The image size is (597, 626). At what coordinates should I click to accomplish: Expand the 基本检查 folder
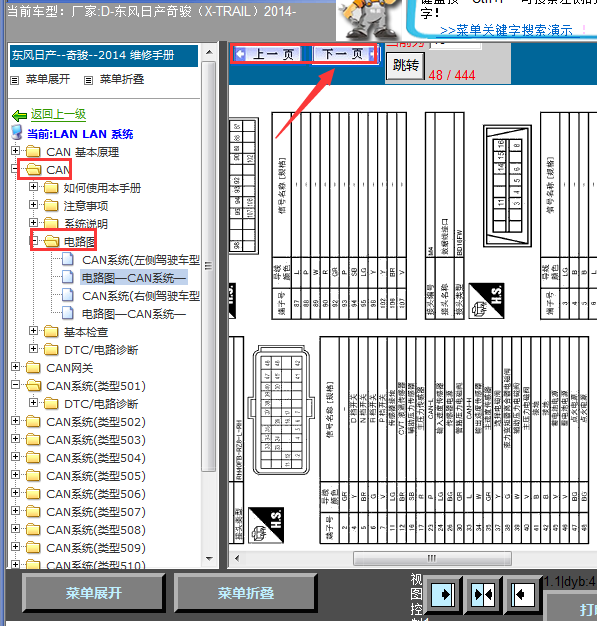[x=34, y=330]
